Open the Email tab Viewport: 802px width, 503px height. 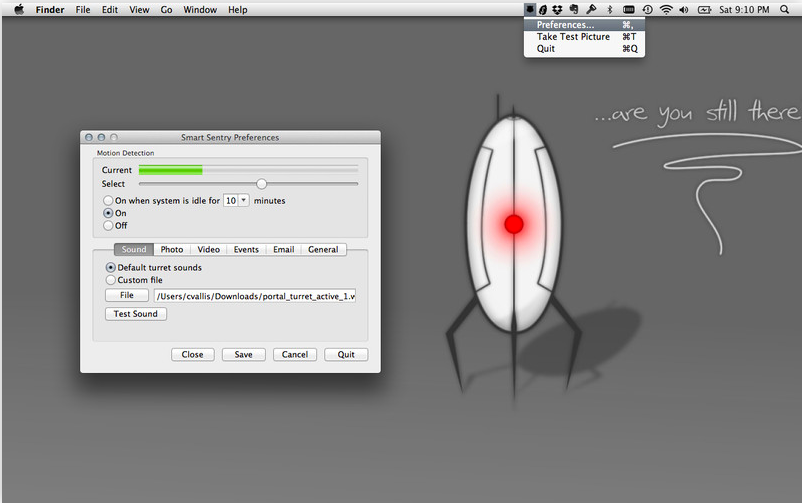click(283, 250)
